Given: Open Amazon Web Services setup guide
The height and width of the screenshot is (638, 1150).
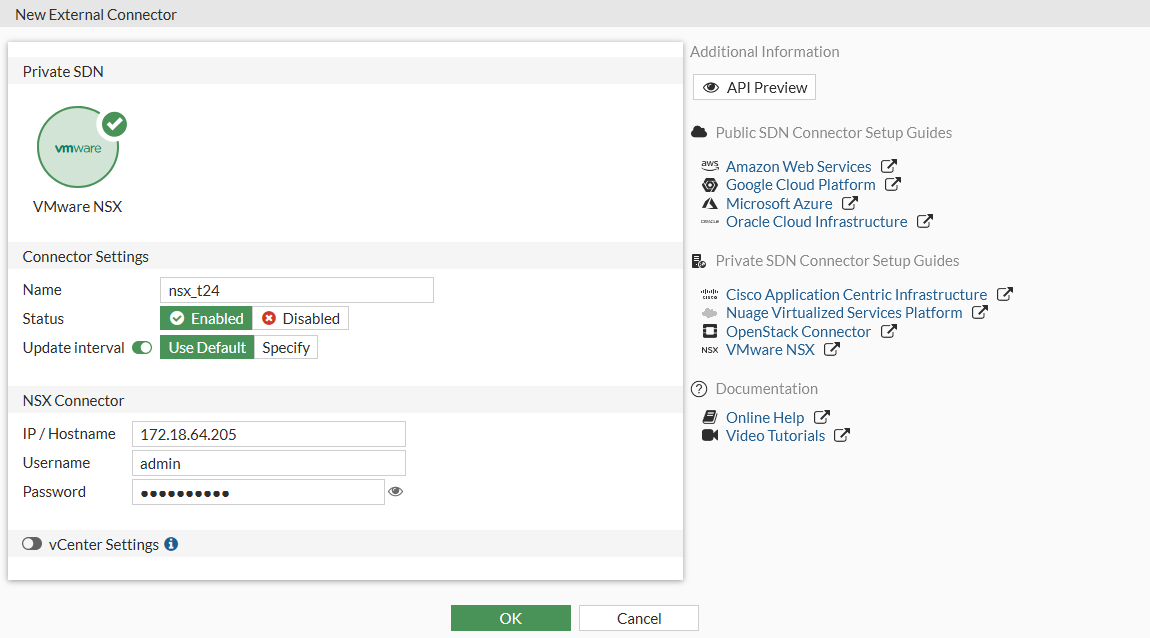Looking at the screenshot, I should pyautogui.click(x=798, y=166).
